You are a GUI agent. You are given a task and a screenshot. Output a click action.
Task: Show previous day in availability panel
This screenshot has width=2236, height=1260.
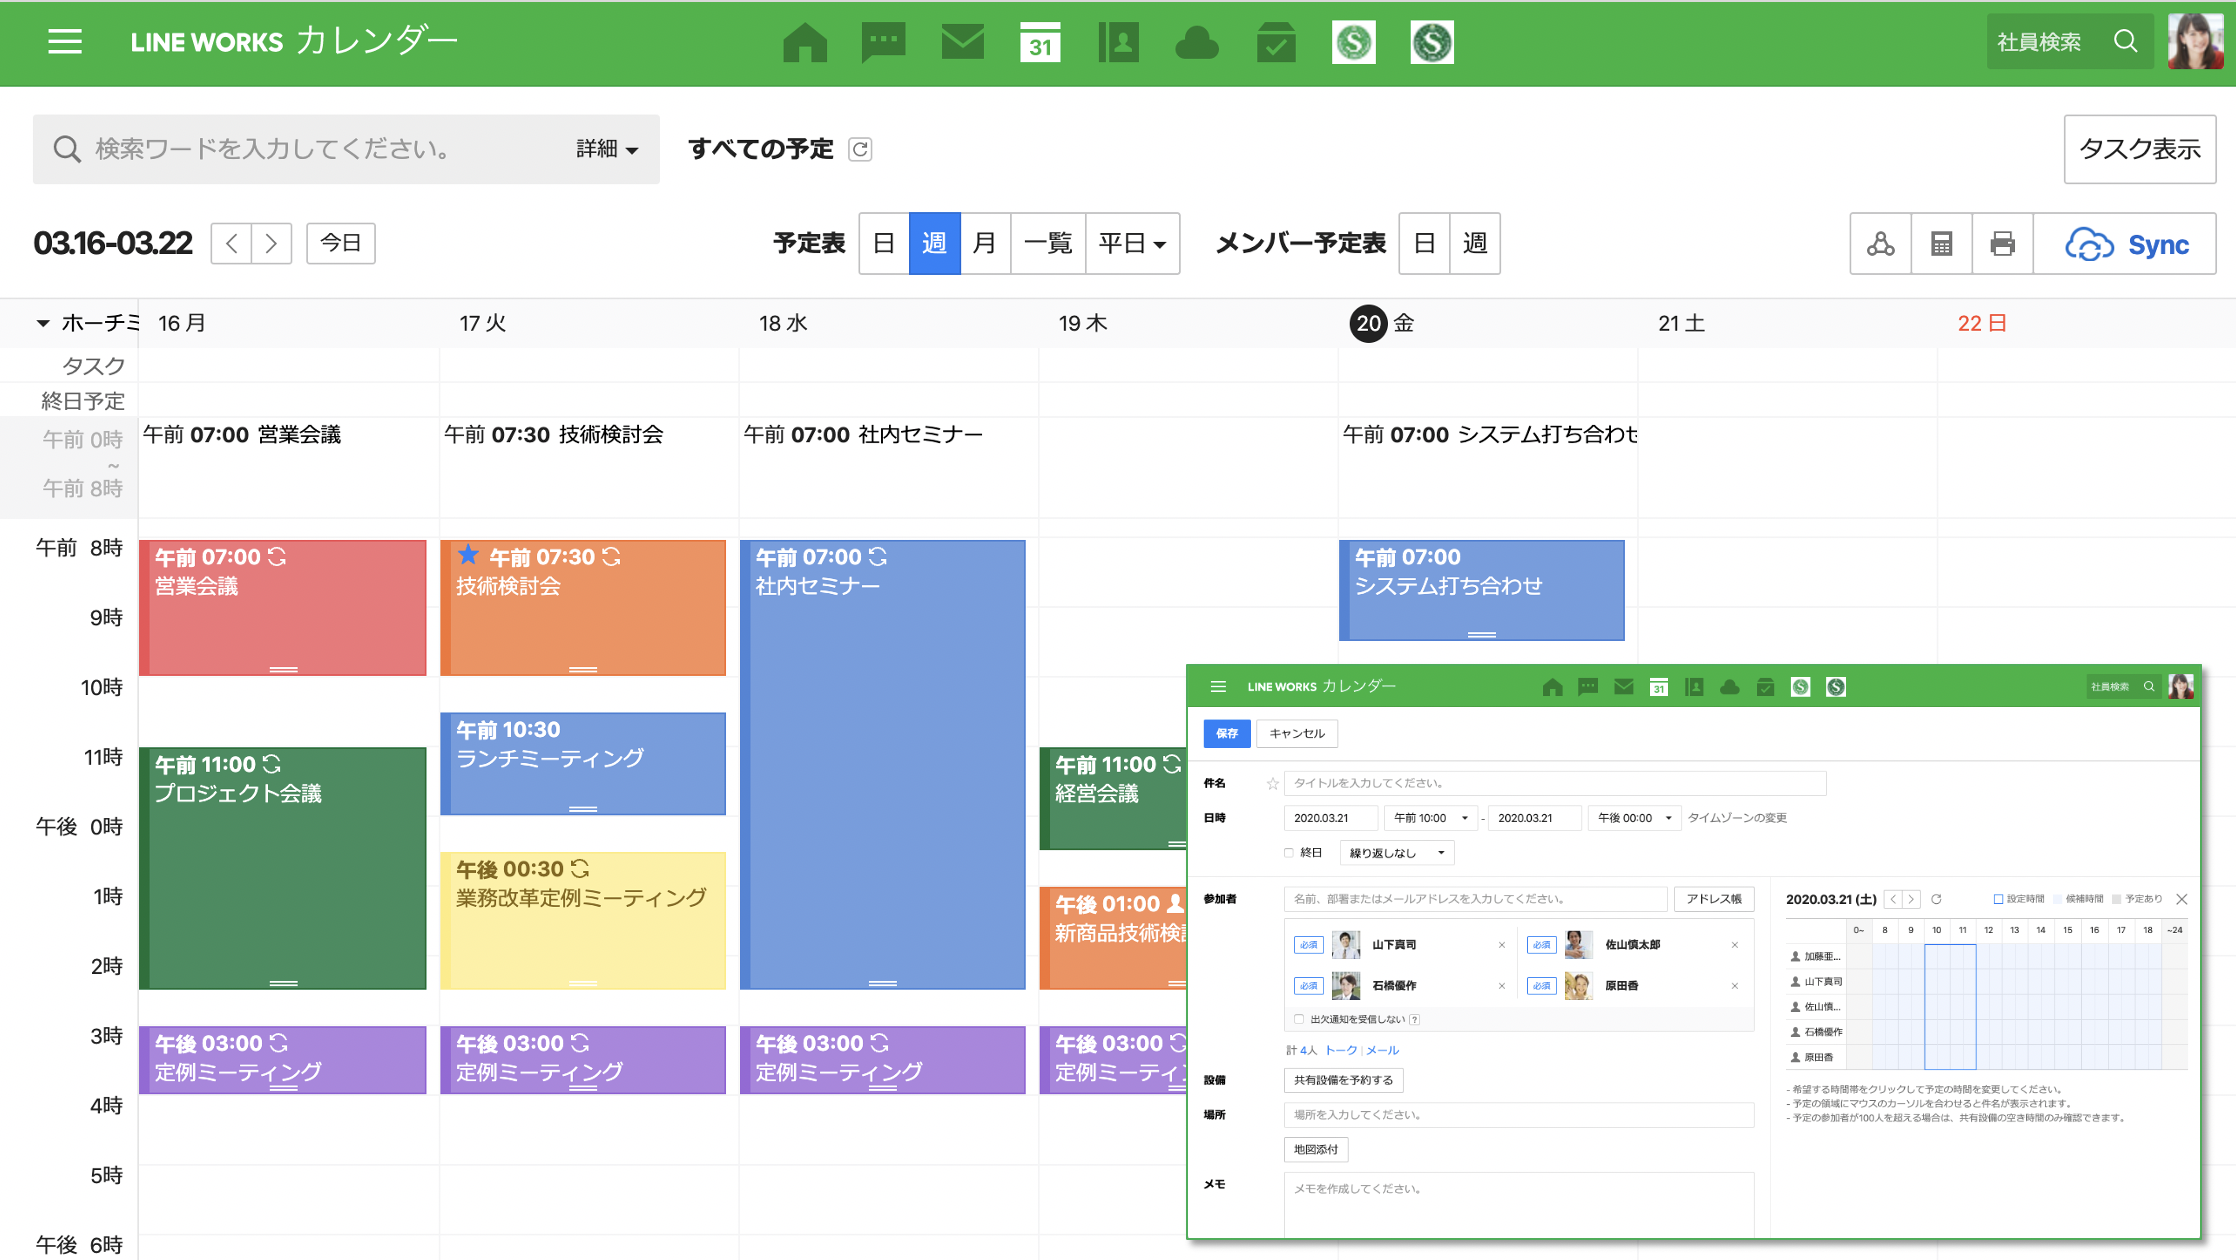1893,899
